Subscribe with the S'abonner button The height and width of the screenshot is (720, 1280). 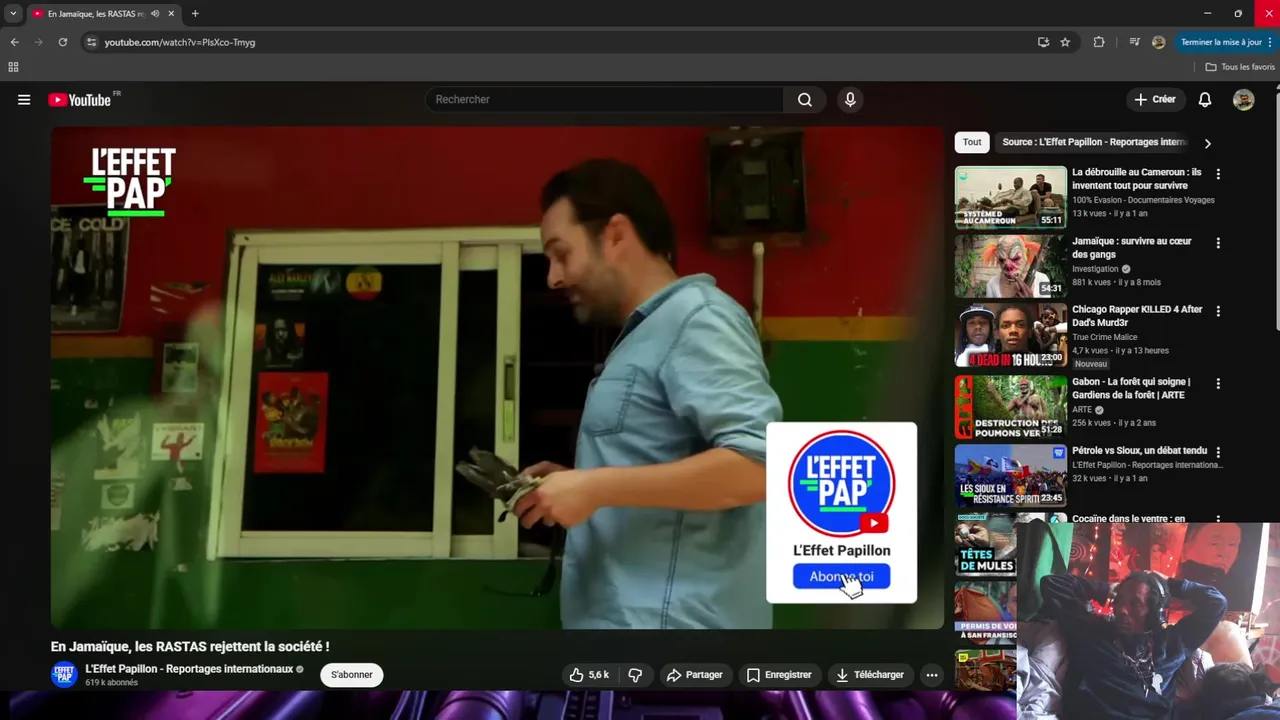pos(352,675)
